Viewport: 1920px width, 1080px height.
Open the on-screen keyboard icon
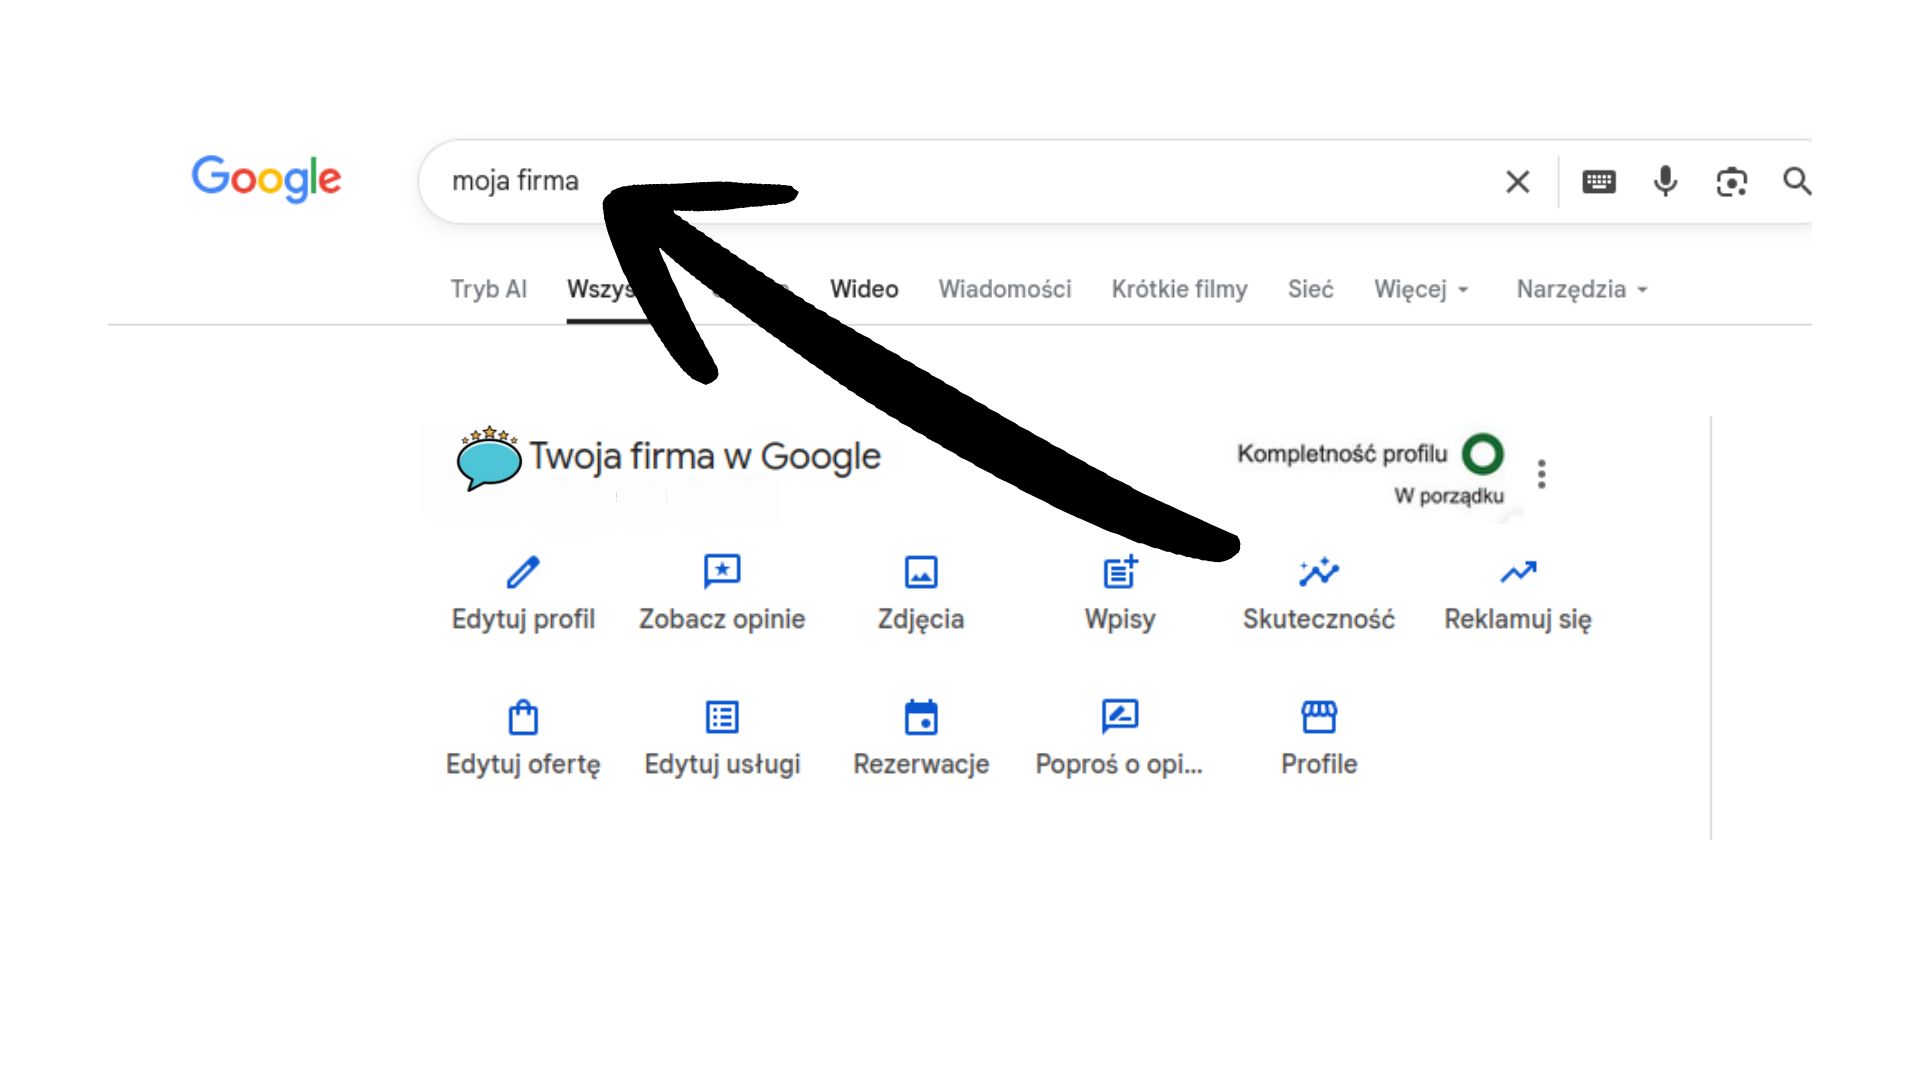(1599, 181)
